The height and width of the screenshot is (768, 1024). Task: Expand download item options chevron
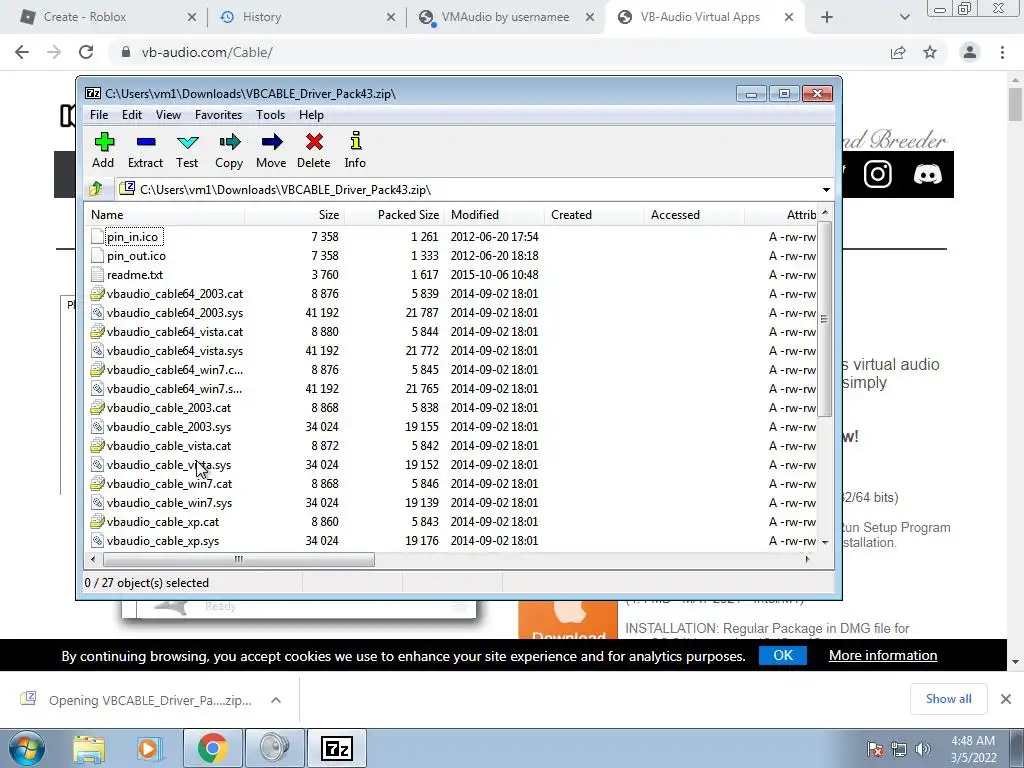(x=276, y=700)
